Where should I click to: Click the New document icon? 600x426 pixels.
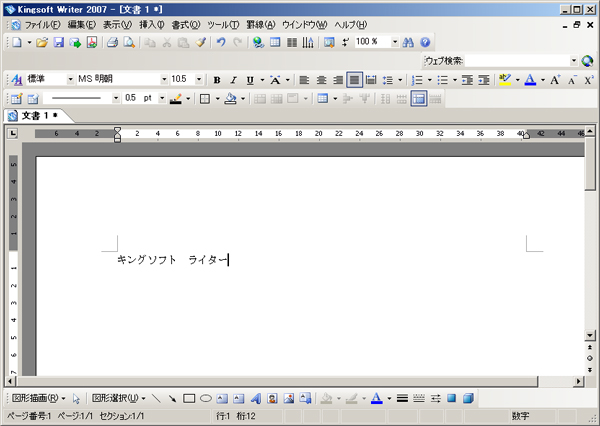coord(17,42)
